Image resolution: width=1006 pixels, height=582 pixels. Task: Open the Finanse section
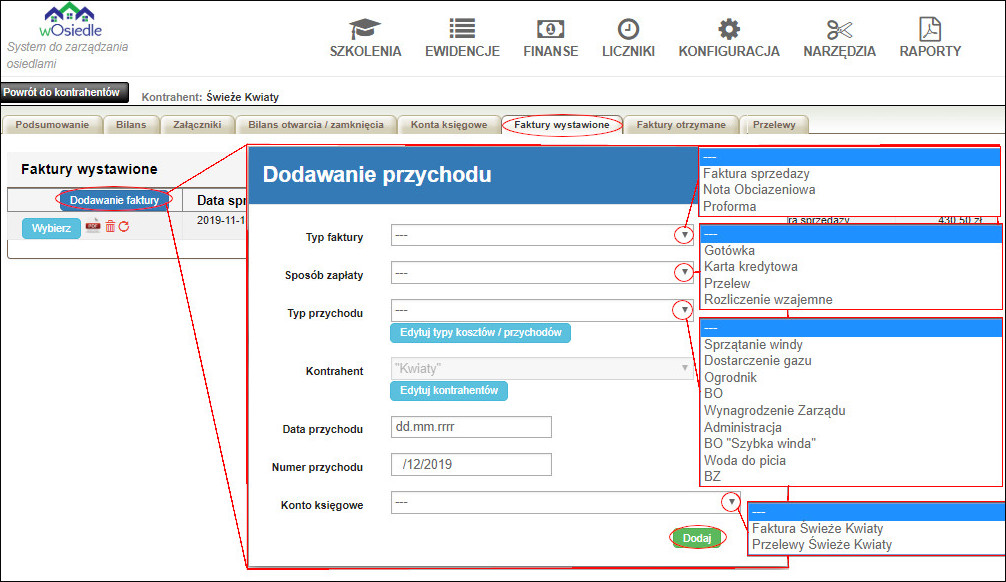pos(550,39)
